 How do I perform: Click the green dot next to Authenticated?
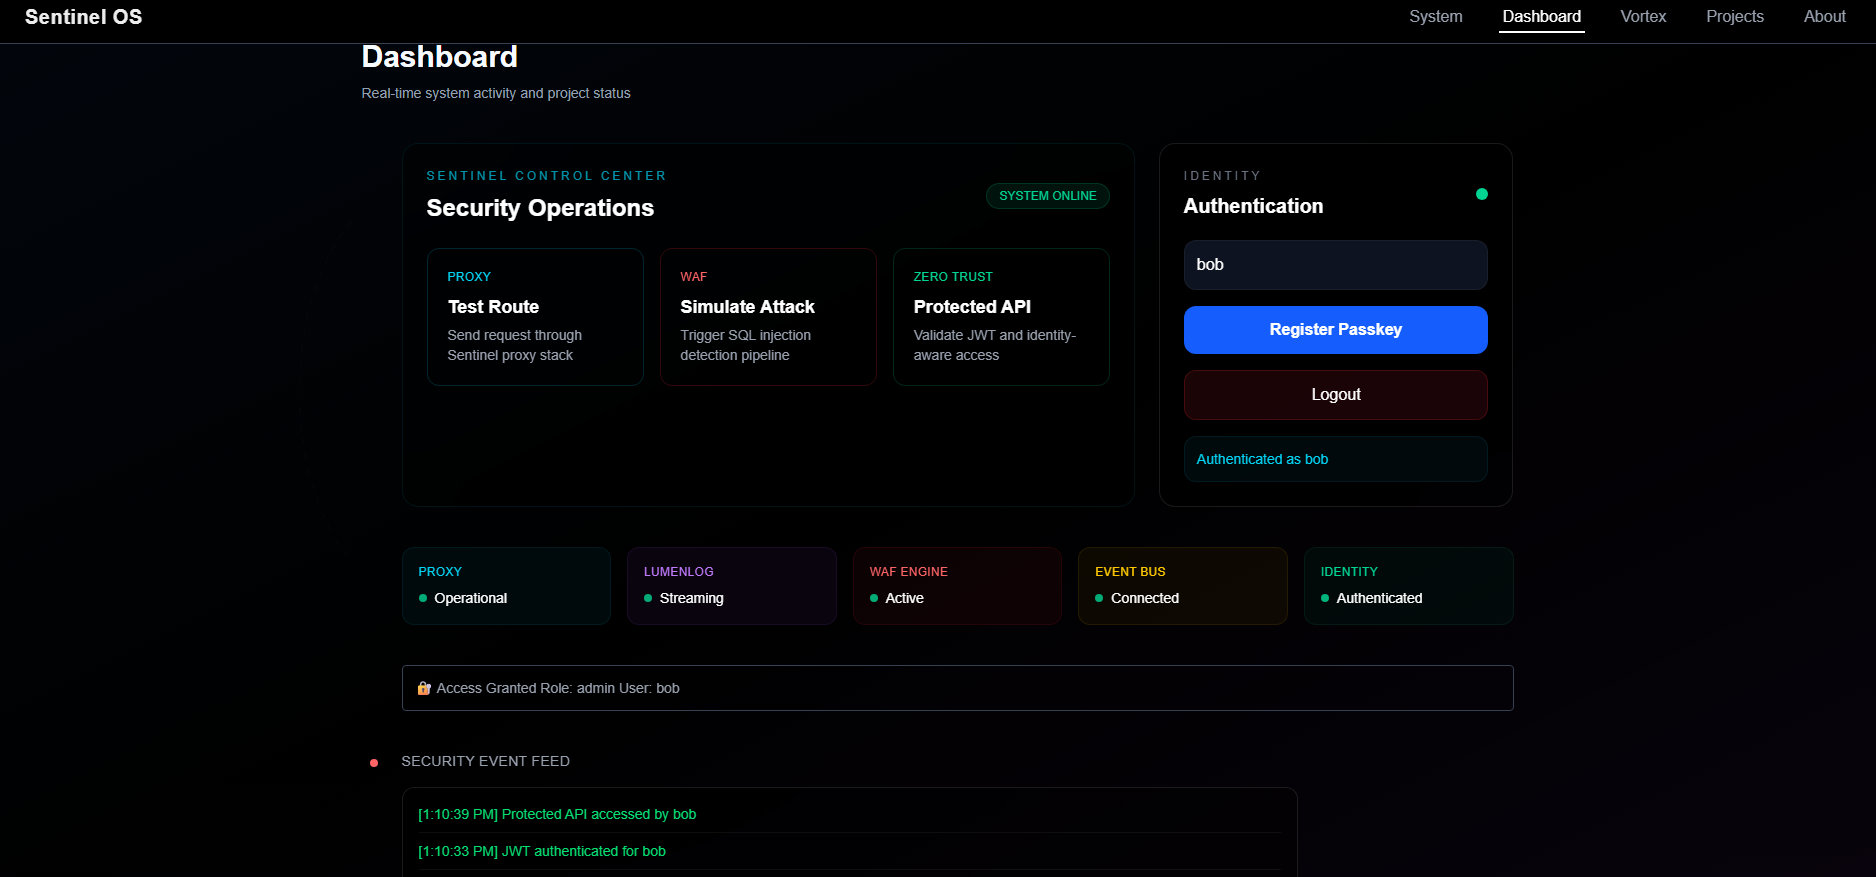click(1325, 598)
